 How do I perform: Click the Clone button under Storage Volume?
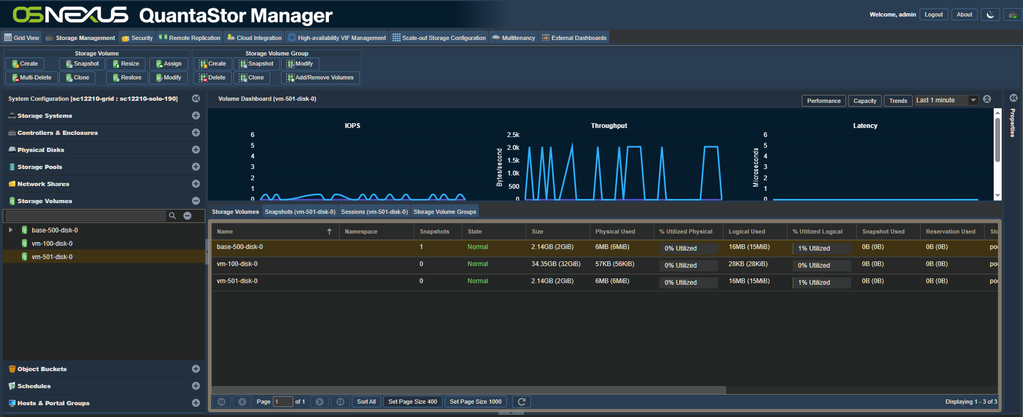point(77,78)
